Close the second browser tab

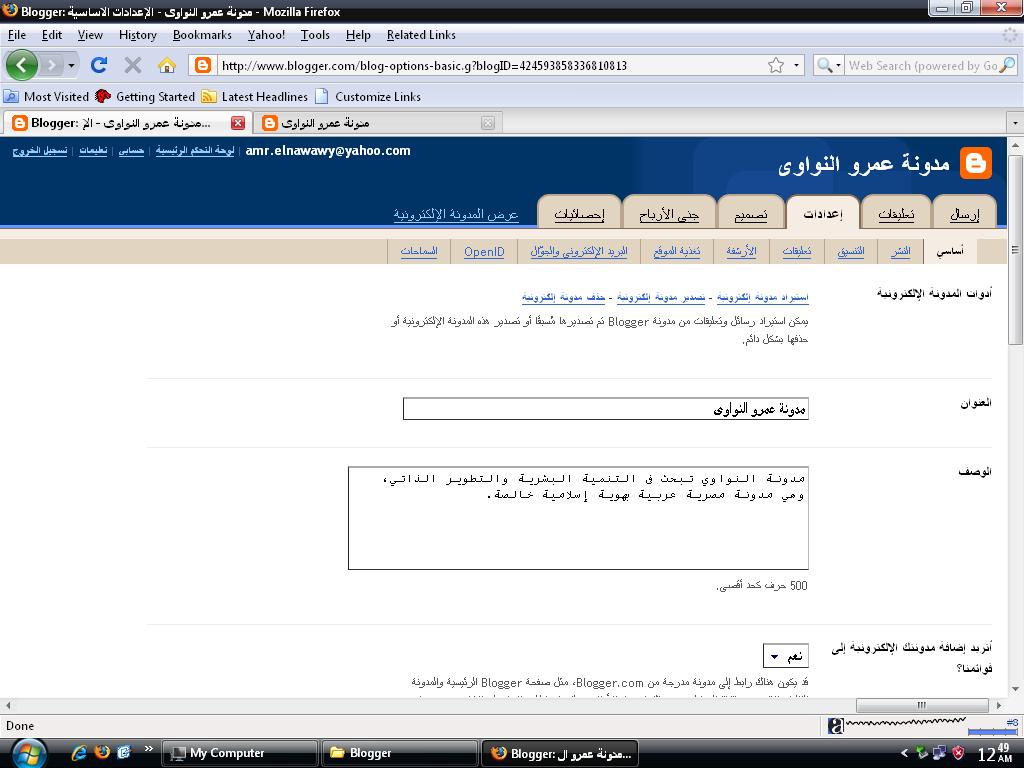tap(488, 123)
